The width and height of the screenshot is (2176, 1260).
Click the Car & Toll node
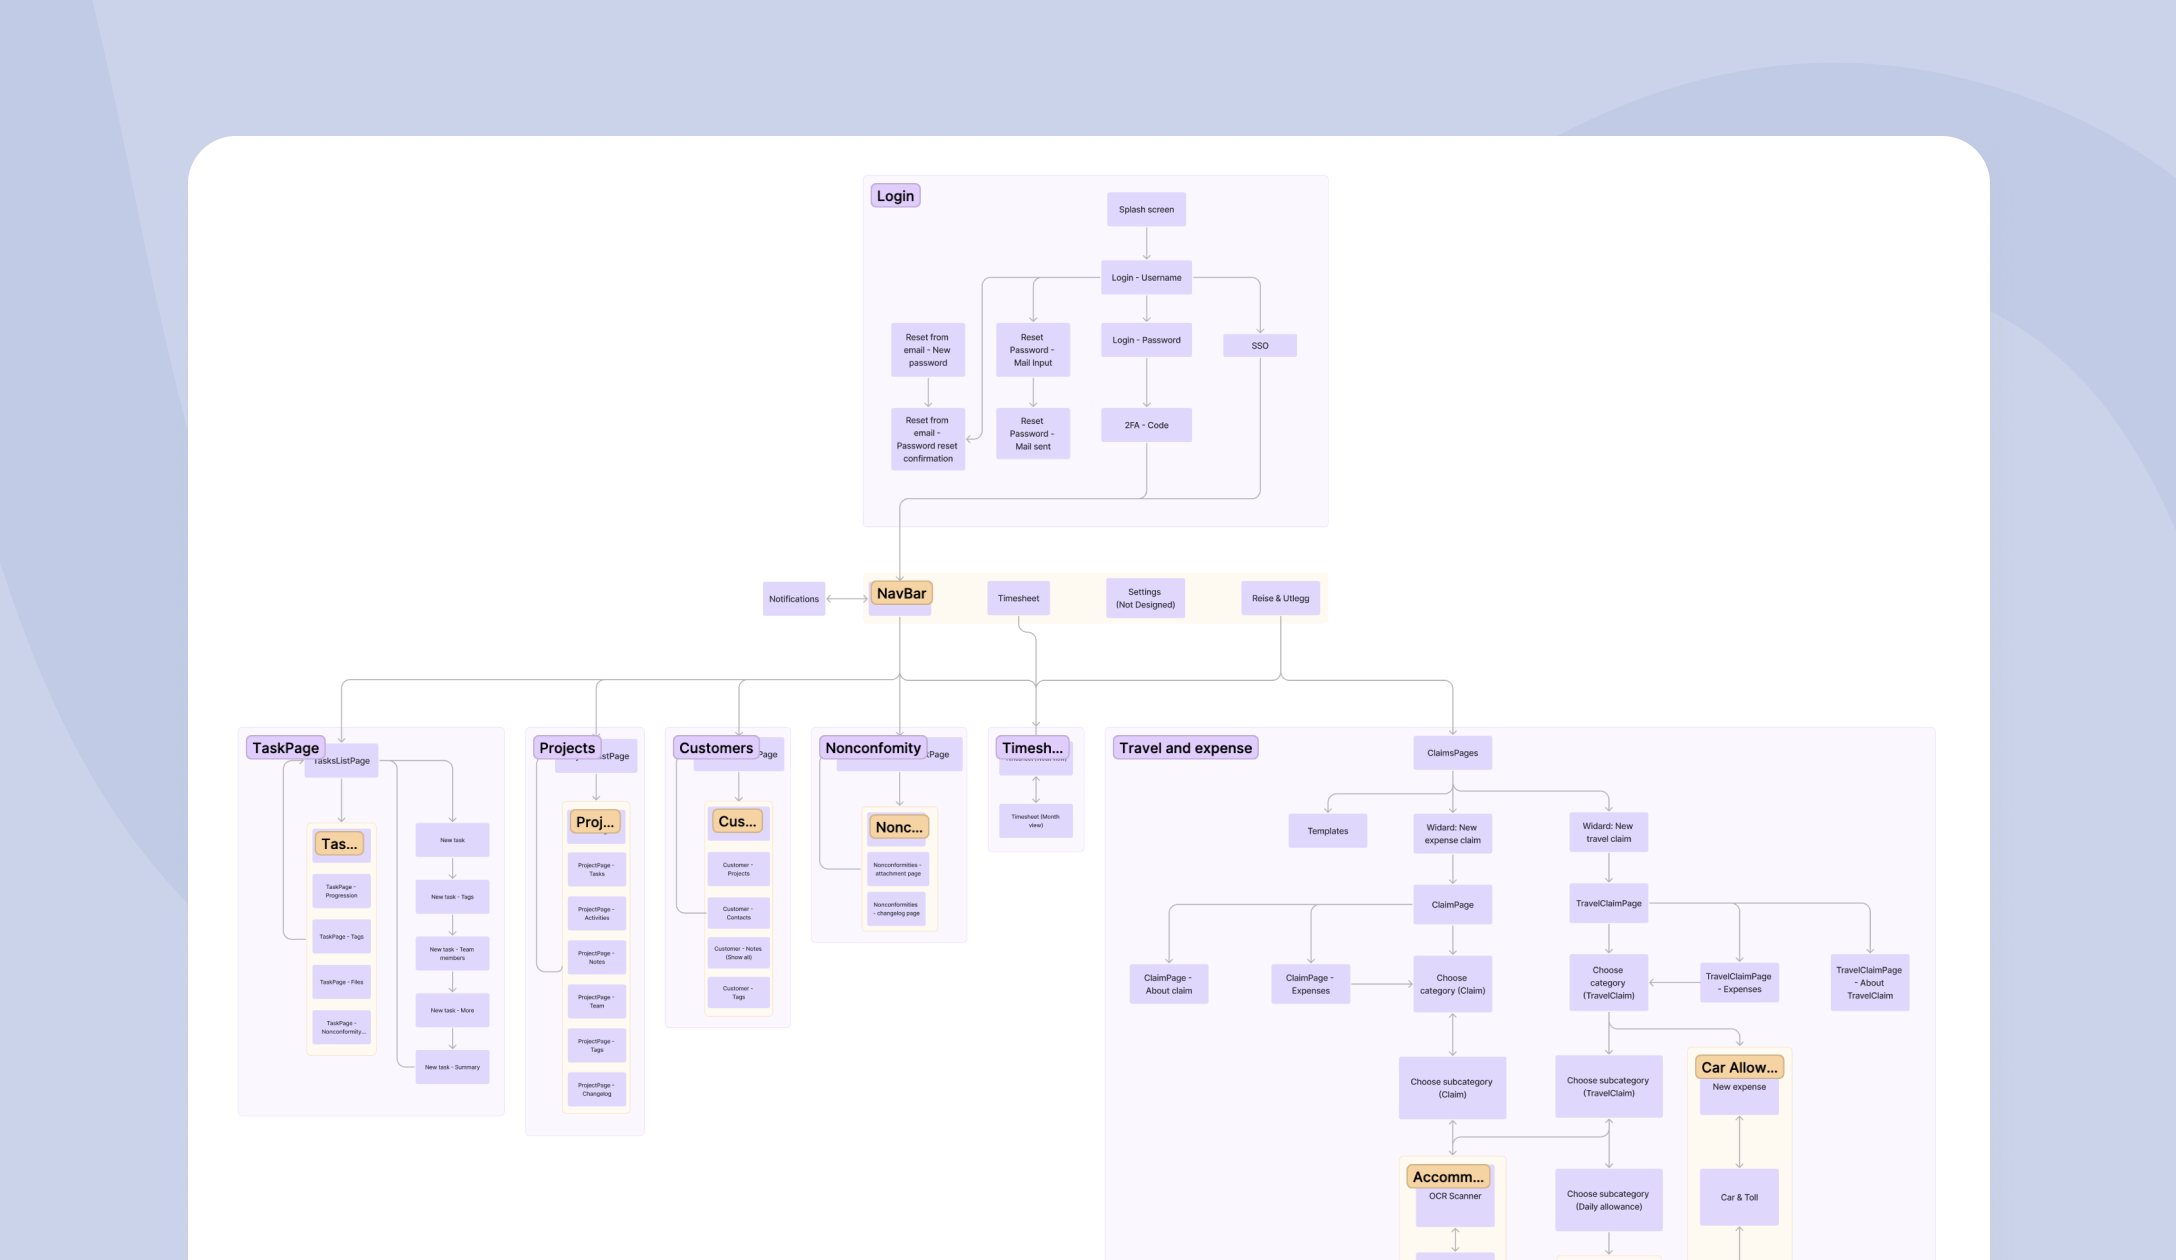1739,1197
